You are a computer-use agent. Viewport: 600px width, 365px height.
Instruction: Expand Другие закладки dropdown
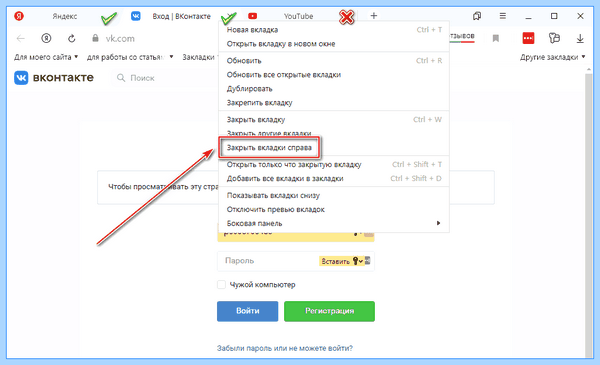click(553, 57)
